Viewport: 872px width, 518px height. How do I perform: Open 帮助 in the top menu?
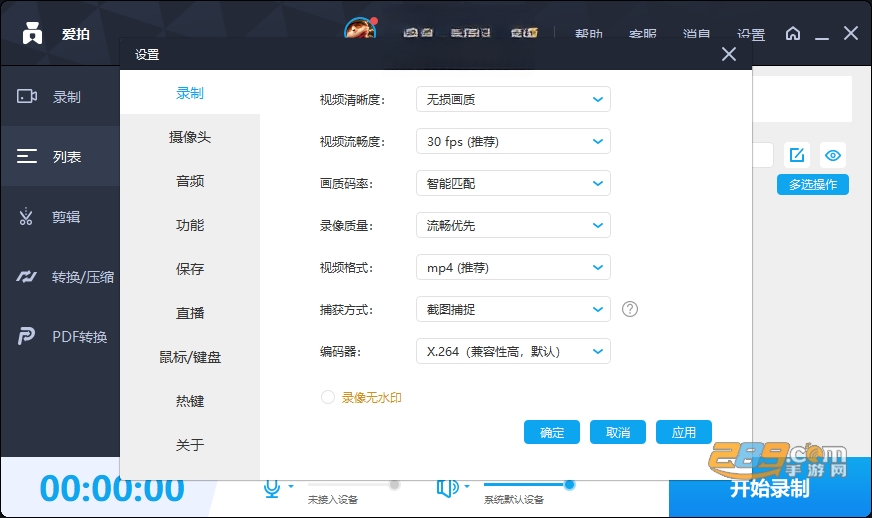[x=588, y=33]
